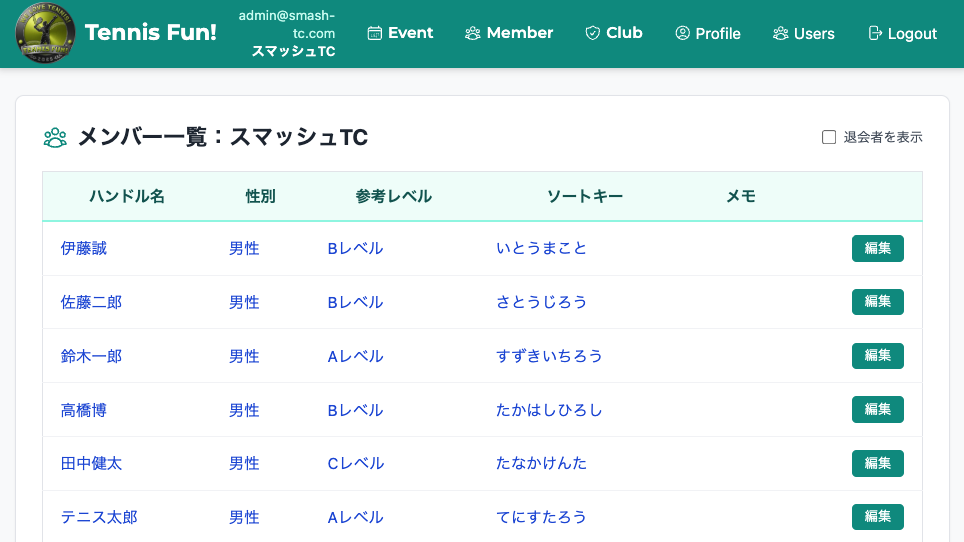This screenshot has height=542, width=964.
Task: Click the admin@smash-tc.com account text
Action: (287, 24)
